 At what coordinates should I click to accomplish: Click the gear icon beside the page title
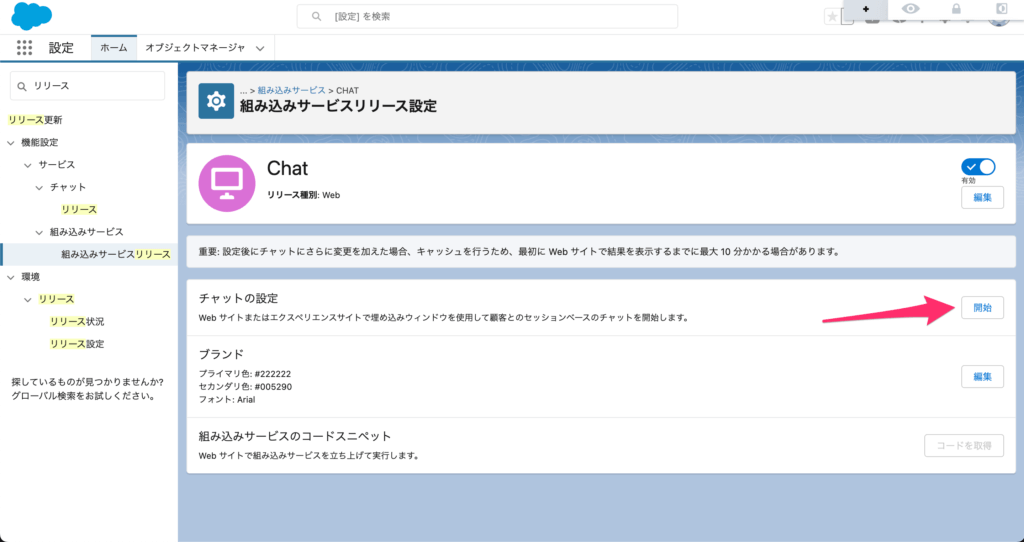[216, 101]
